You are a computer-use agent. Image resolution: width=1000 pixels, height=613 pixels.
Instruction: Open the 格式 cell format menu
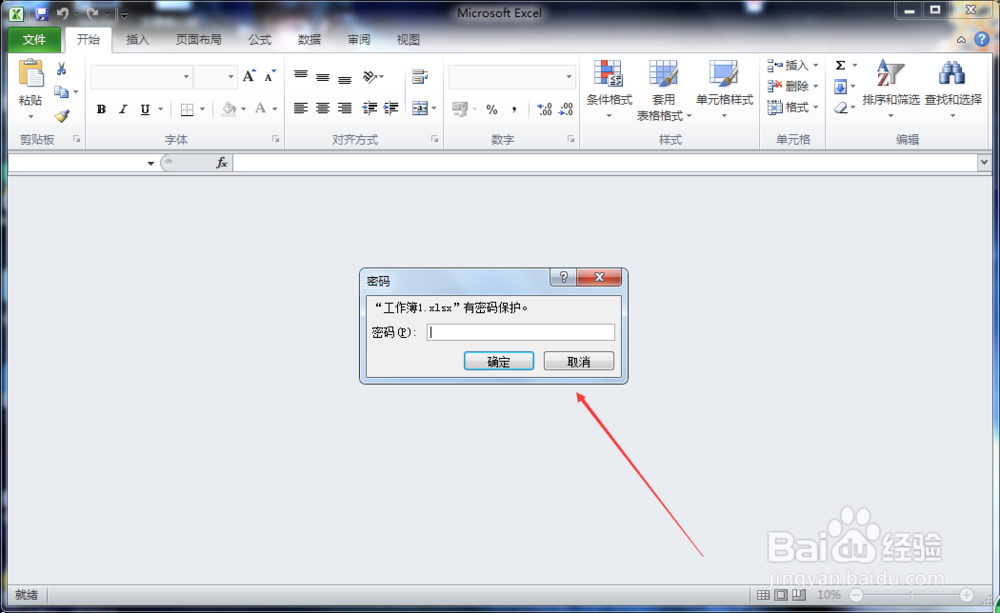point(793,107)
